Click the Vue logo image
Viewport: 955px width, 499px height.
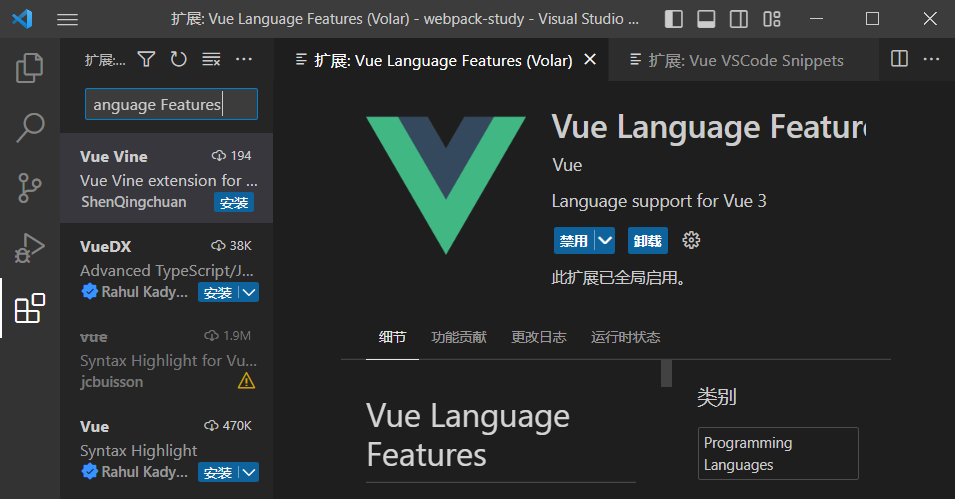[x=446, y=185]
